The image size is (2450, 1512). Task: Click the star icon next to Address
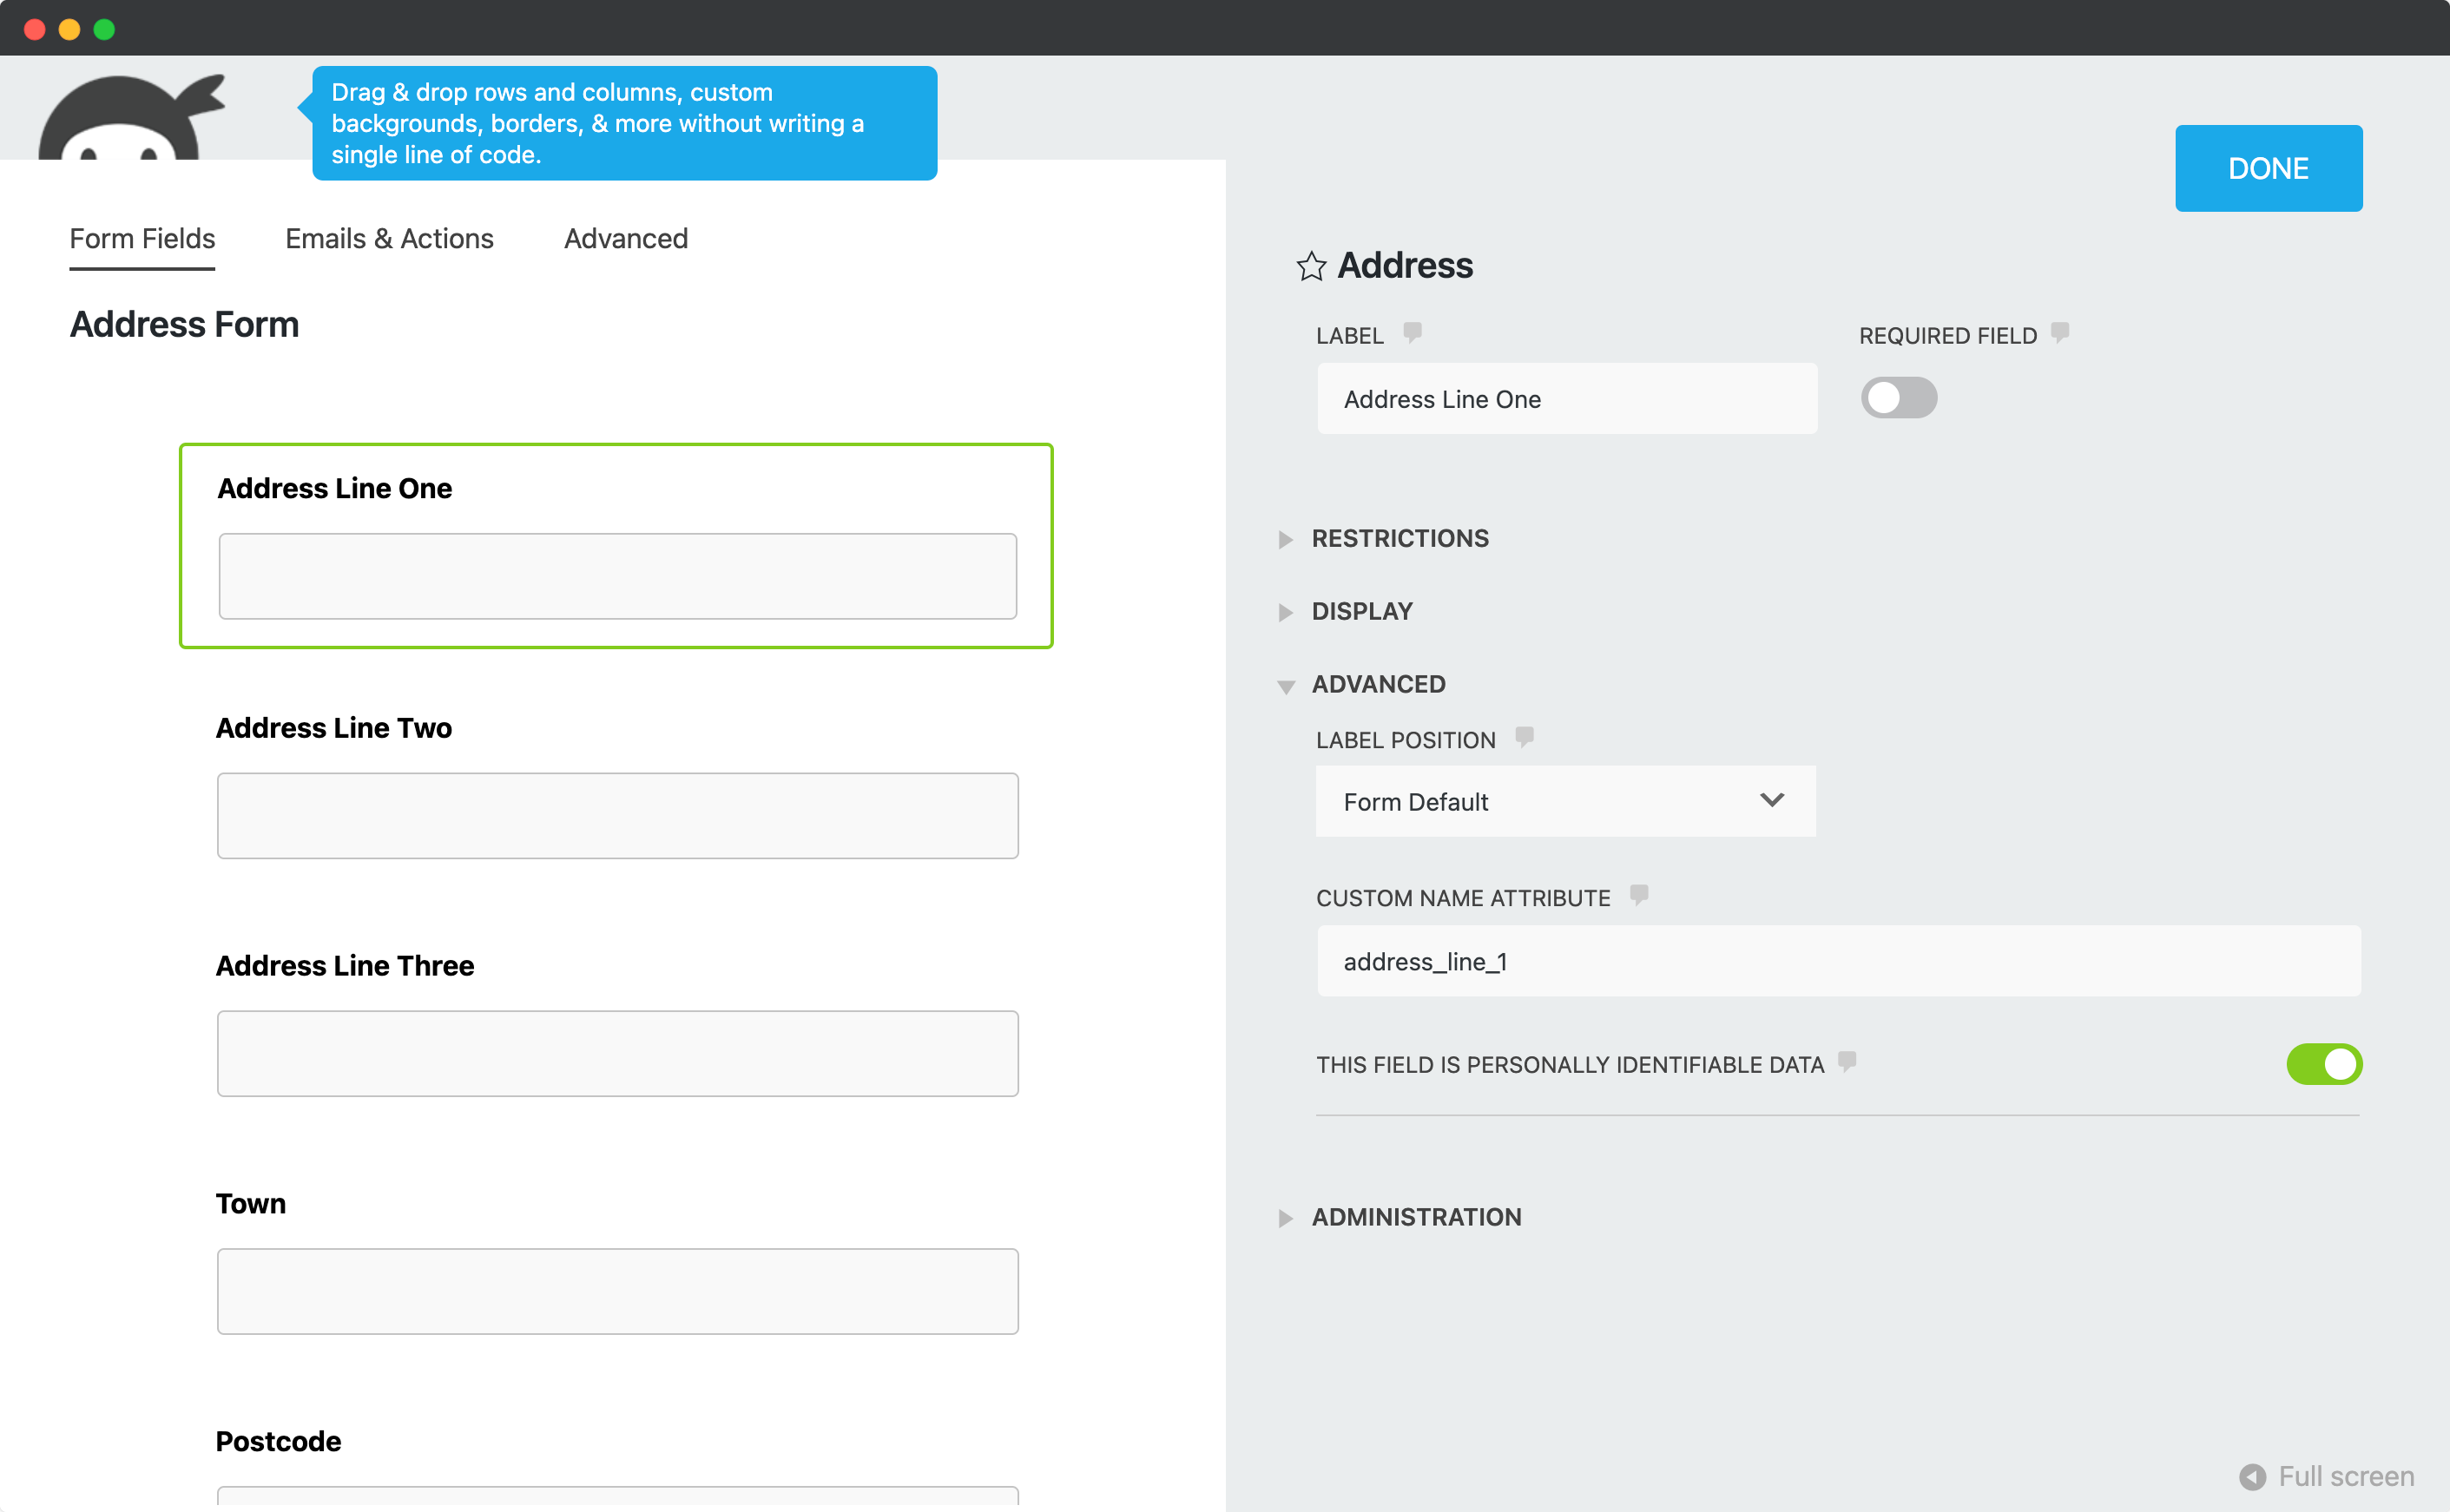tap(1312, 265)
